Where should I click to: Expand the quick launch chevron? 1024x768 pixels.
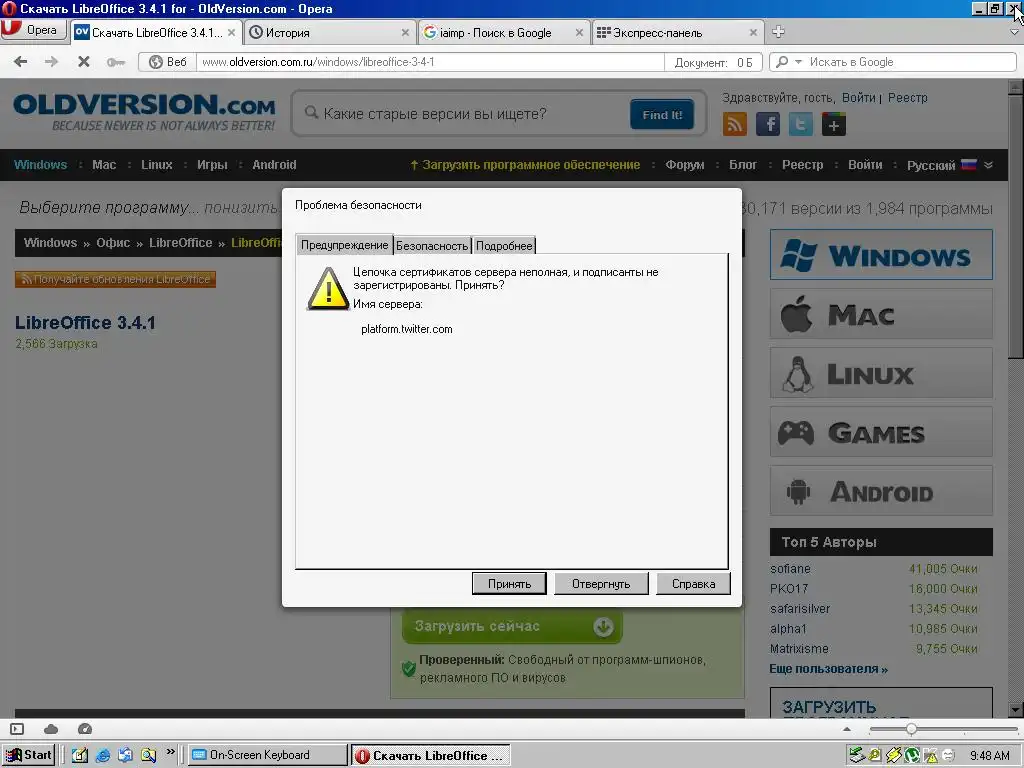[x=170, y=752]
